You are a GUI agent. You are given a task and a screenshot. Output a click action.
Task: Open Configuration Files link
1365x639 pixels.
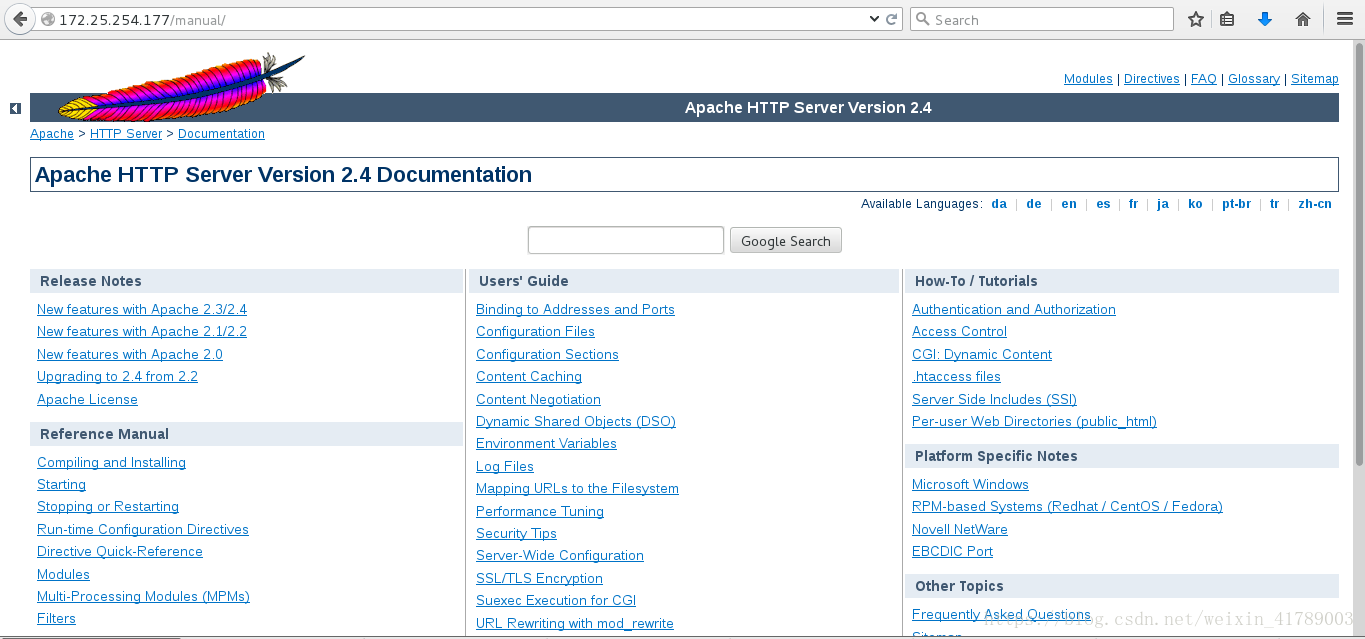tap(535, 332)
